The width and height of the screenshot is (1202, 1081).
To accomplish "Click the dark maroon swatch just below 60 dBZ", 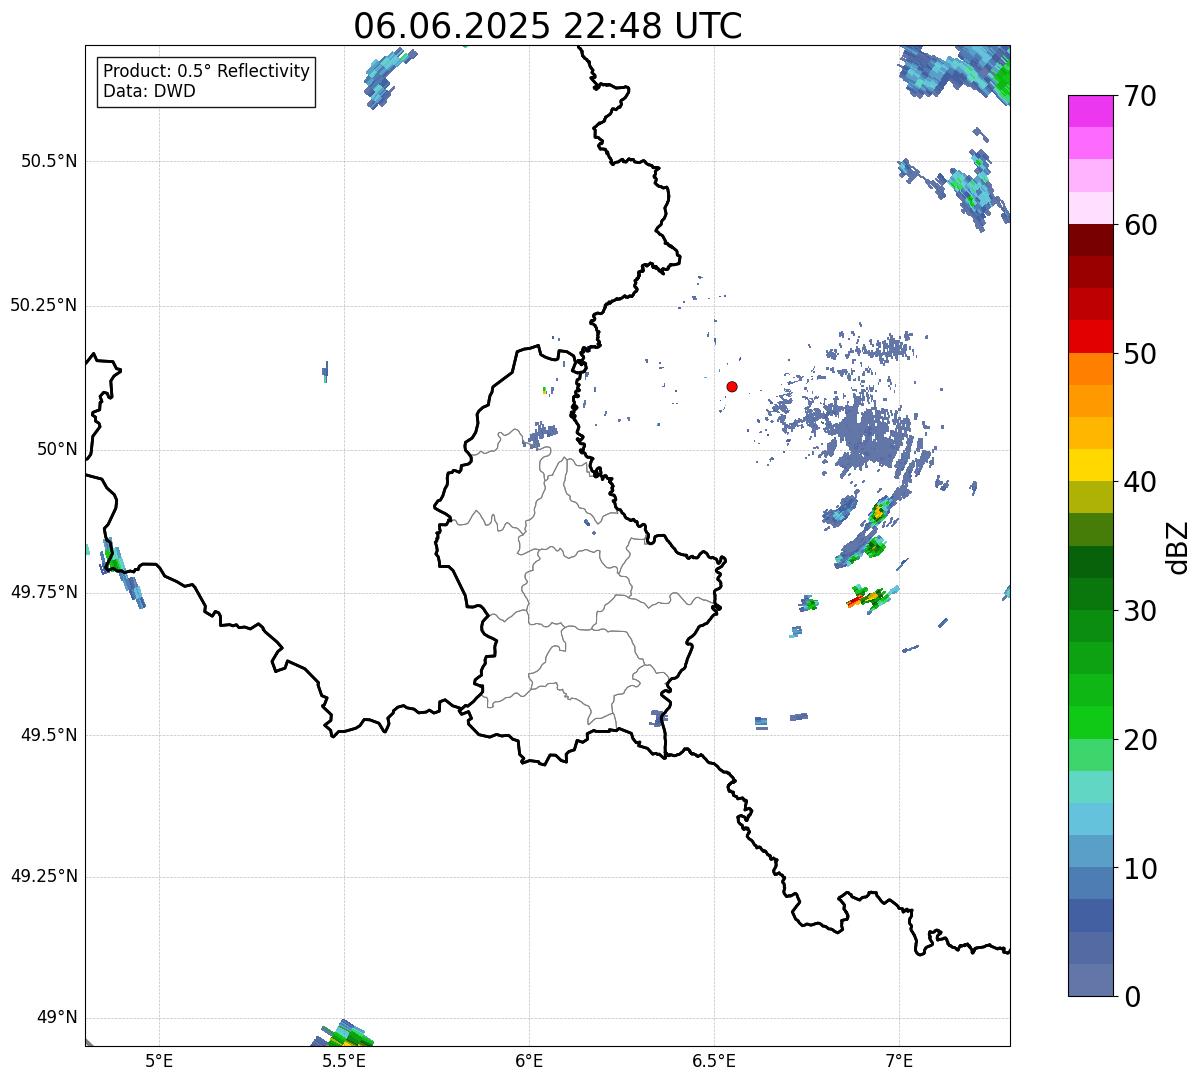I will tap(1091, 240).
